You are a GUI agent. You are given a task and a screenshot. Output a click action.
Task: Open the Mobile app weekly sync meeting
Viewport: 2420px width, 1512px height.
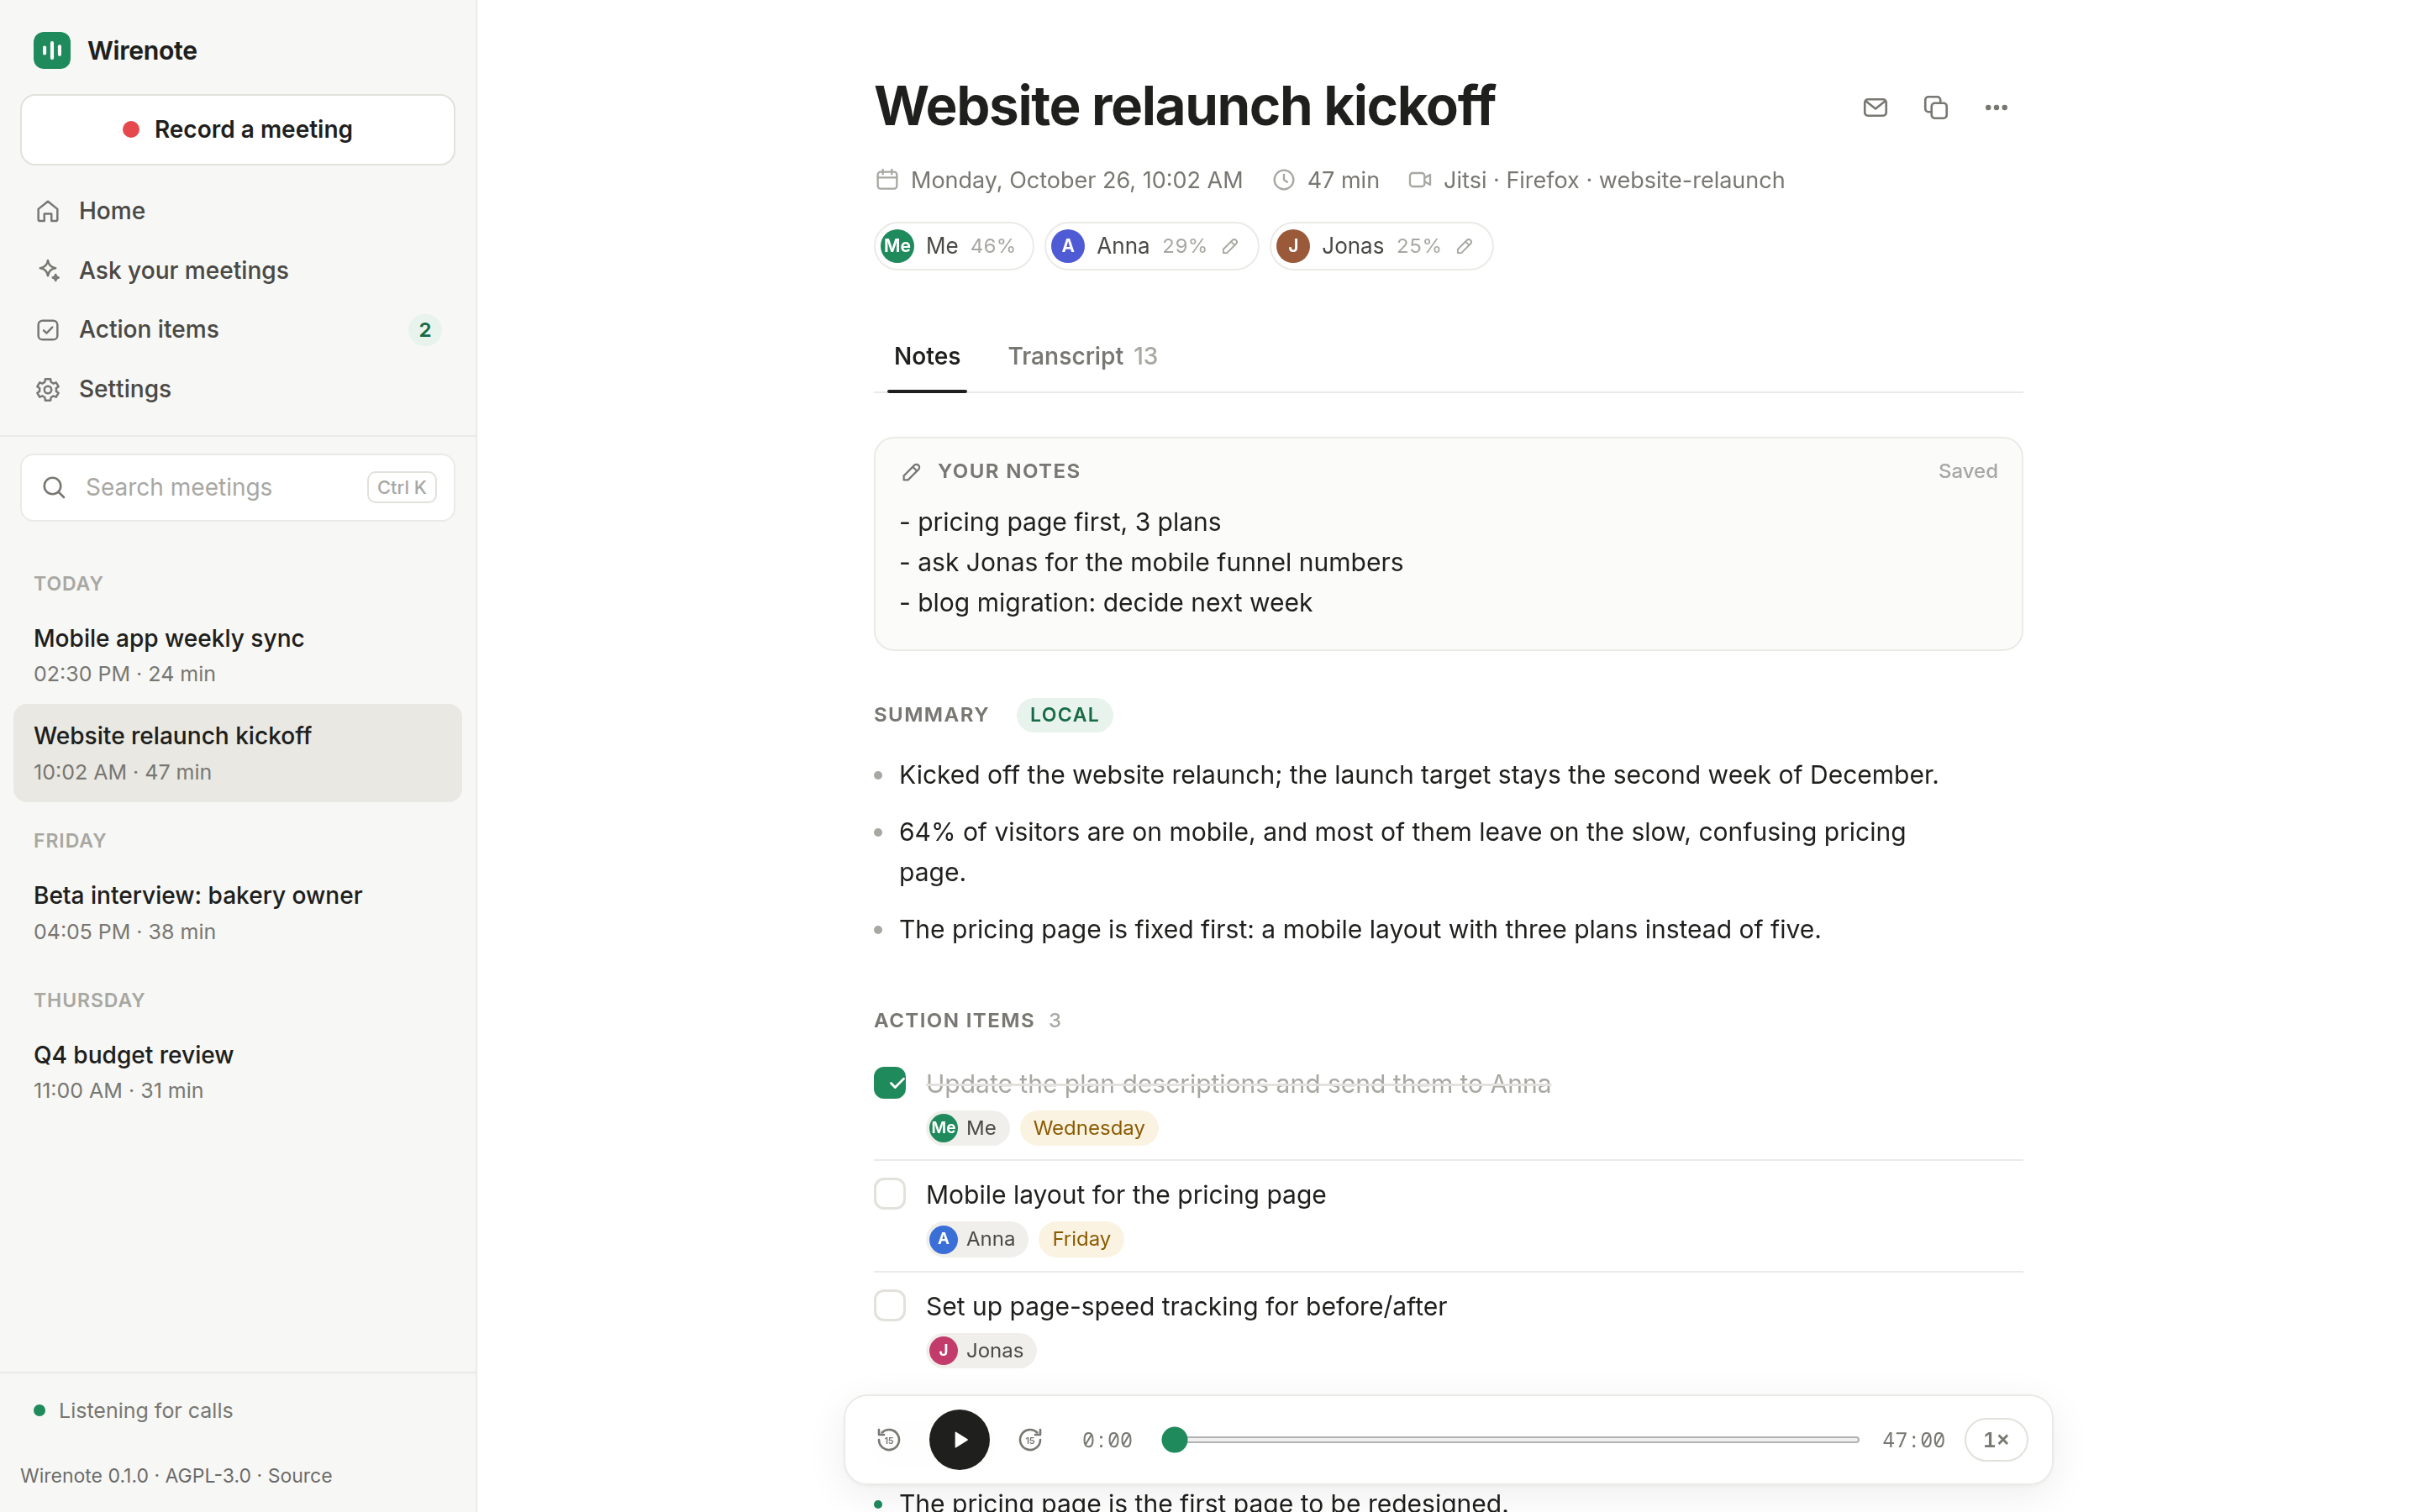tap(238, 655)
